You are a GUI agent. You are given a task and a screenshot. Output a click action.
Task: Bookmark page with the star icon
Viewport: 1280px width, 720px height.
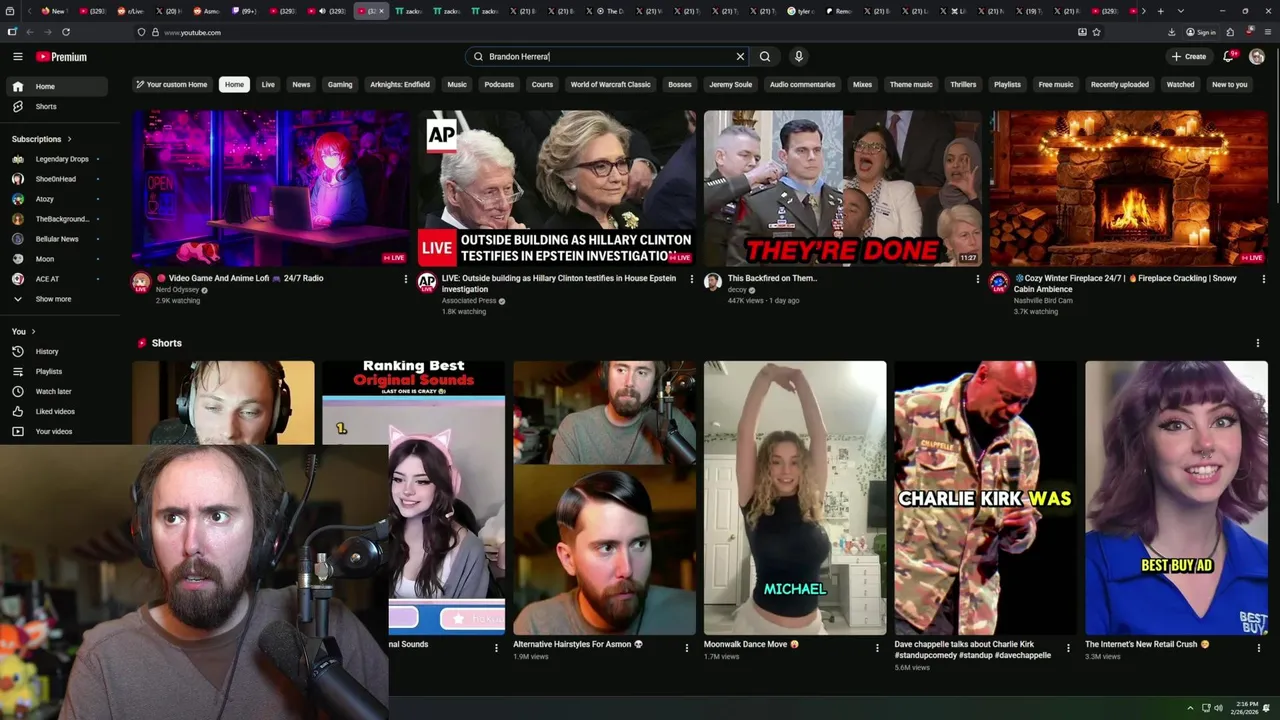pyautogui.click(x=1097, y=32)
